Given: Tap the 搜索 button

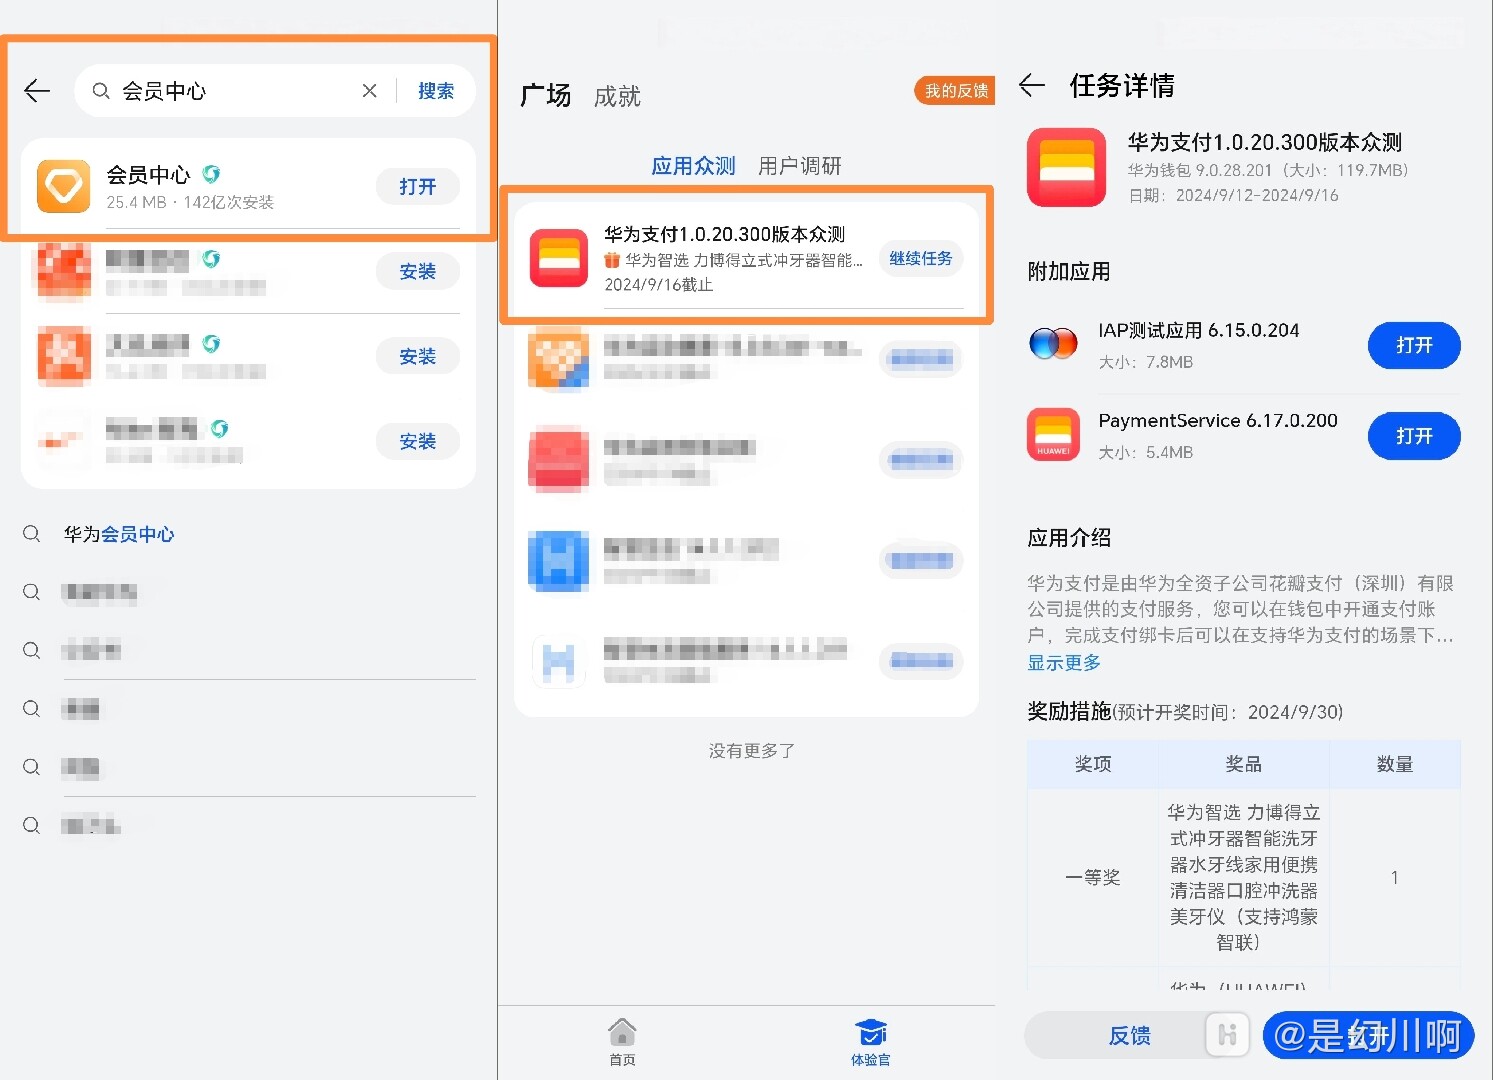Looking at the screenshot, I should pyautogui.click(x=436, y=91).
